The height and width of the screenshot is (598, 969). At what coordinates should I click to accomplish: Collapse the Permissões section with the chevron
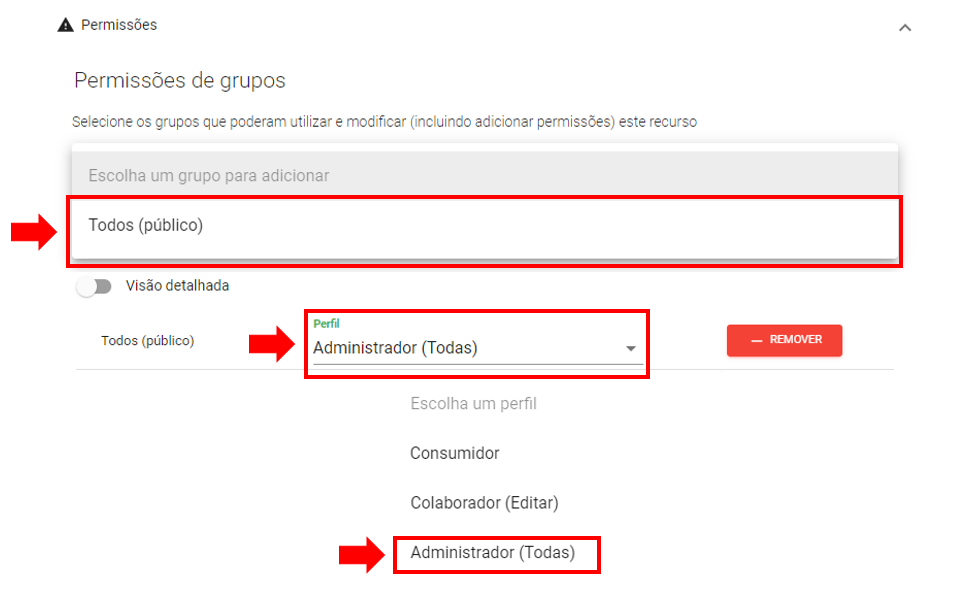[905, 27]
